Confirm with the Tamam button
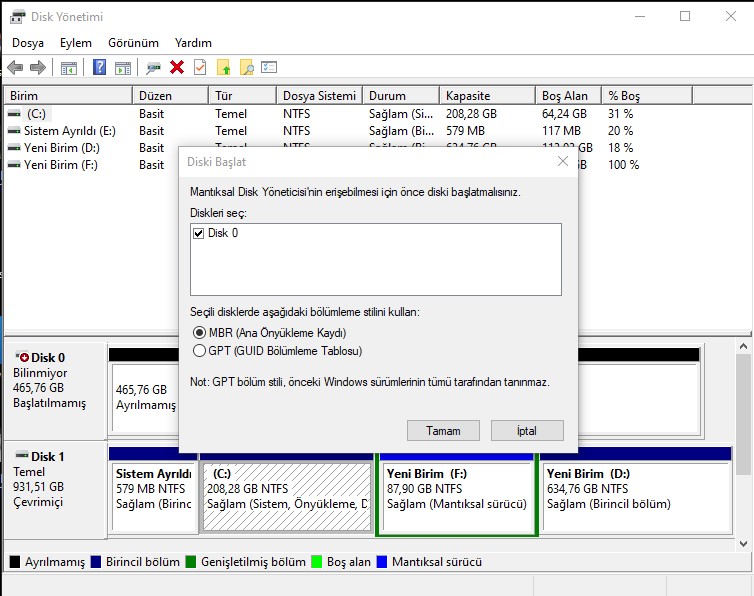This screenshot has height=596, width=754. [443, 431]
